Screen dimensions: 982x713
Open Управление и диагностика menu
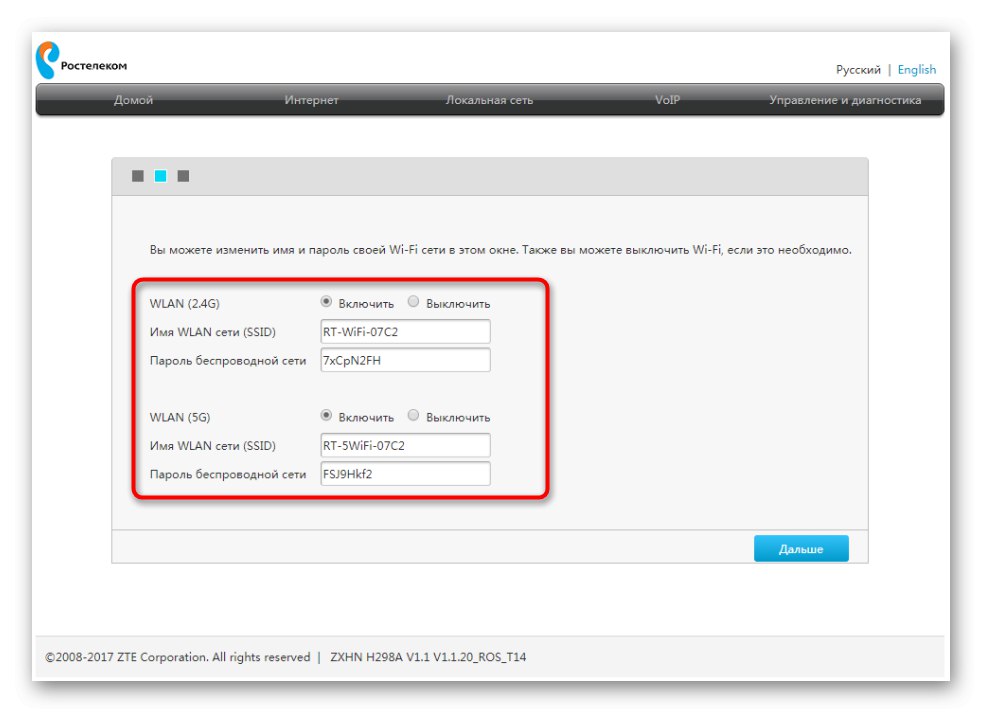coord(845,100)
